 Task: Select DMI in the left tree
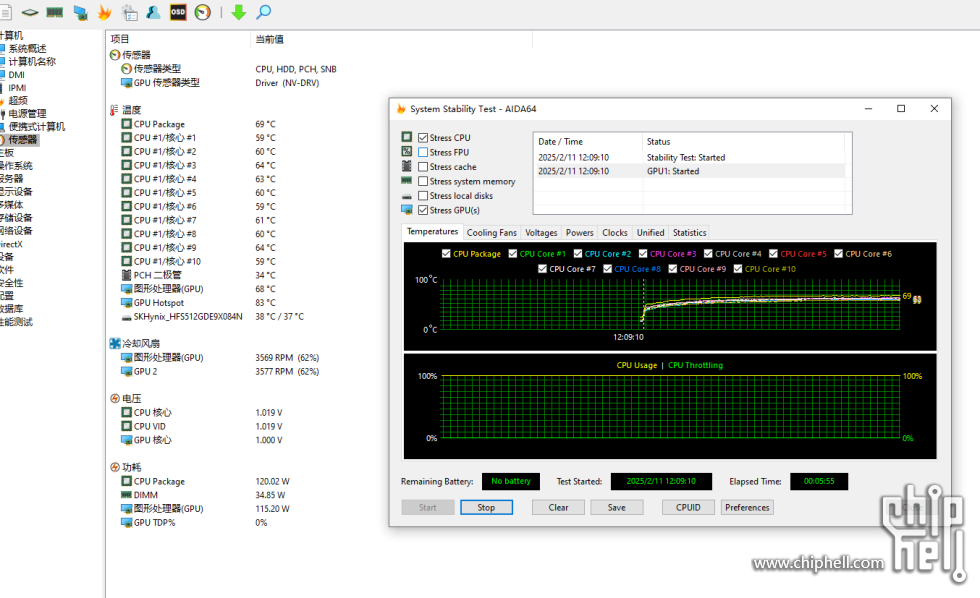[16, 74]
